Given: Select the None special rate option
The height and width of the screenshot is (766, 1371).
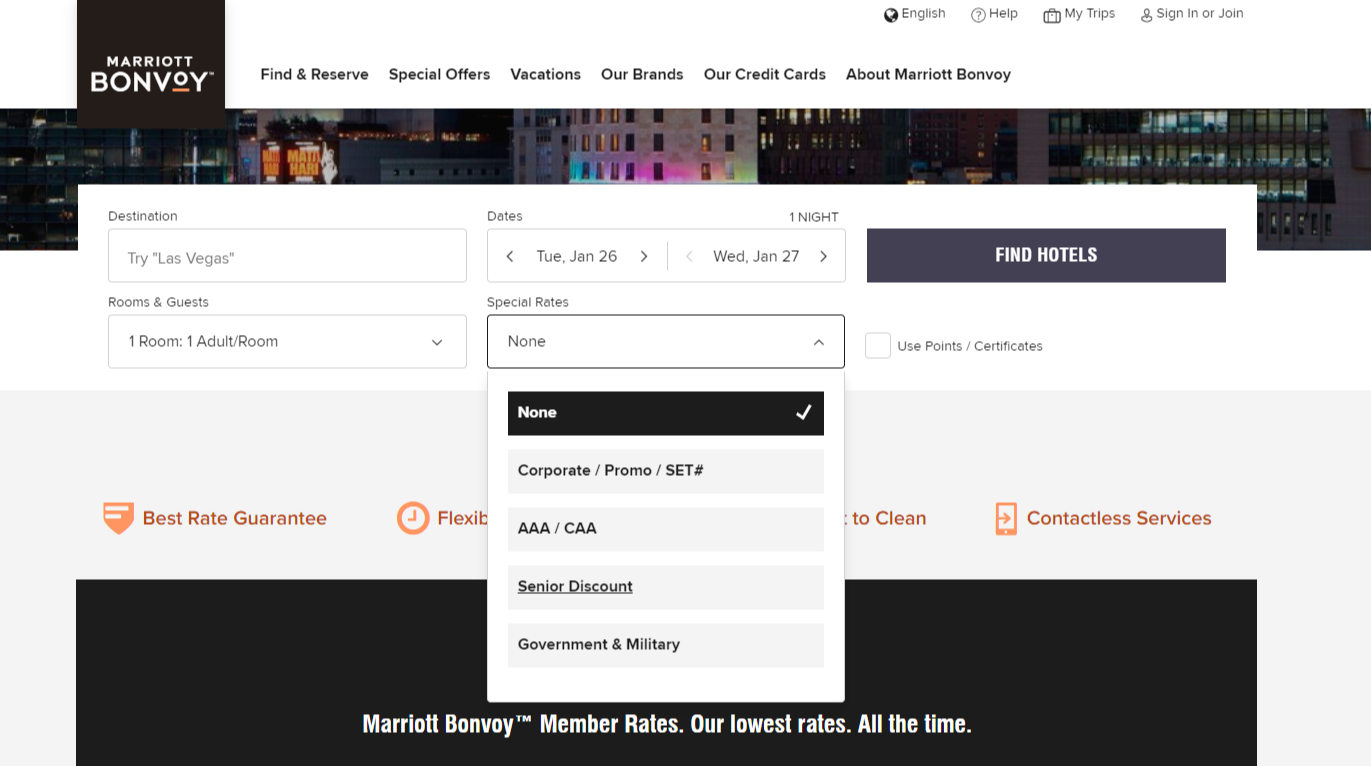Looking at the screenshot, I should click(x=666, y=413).
